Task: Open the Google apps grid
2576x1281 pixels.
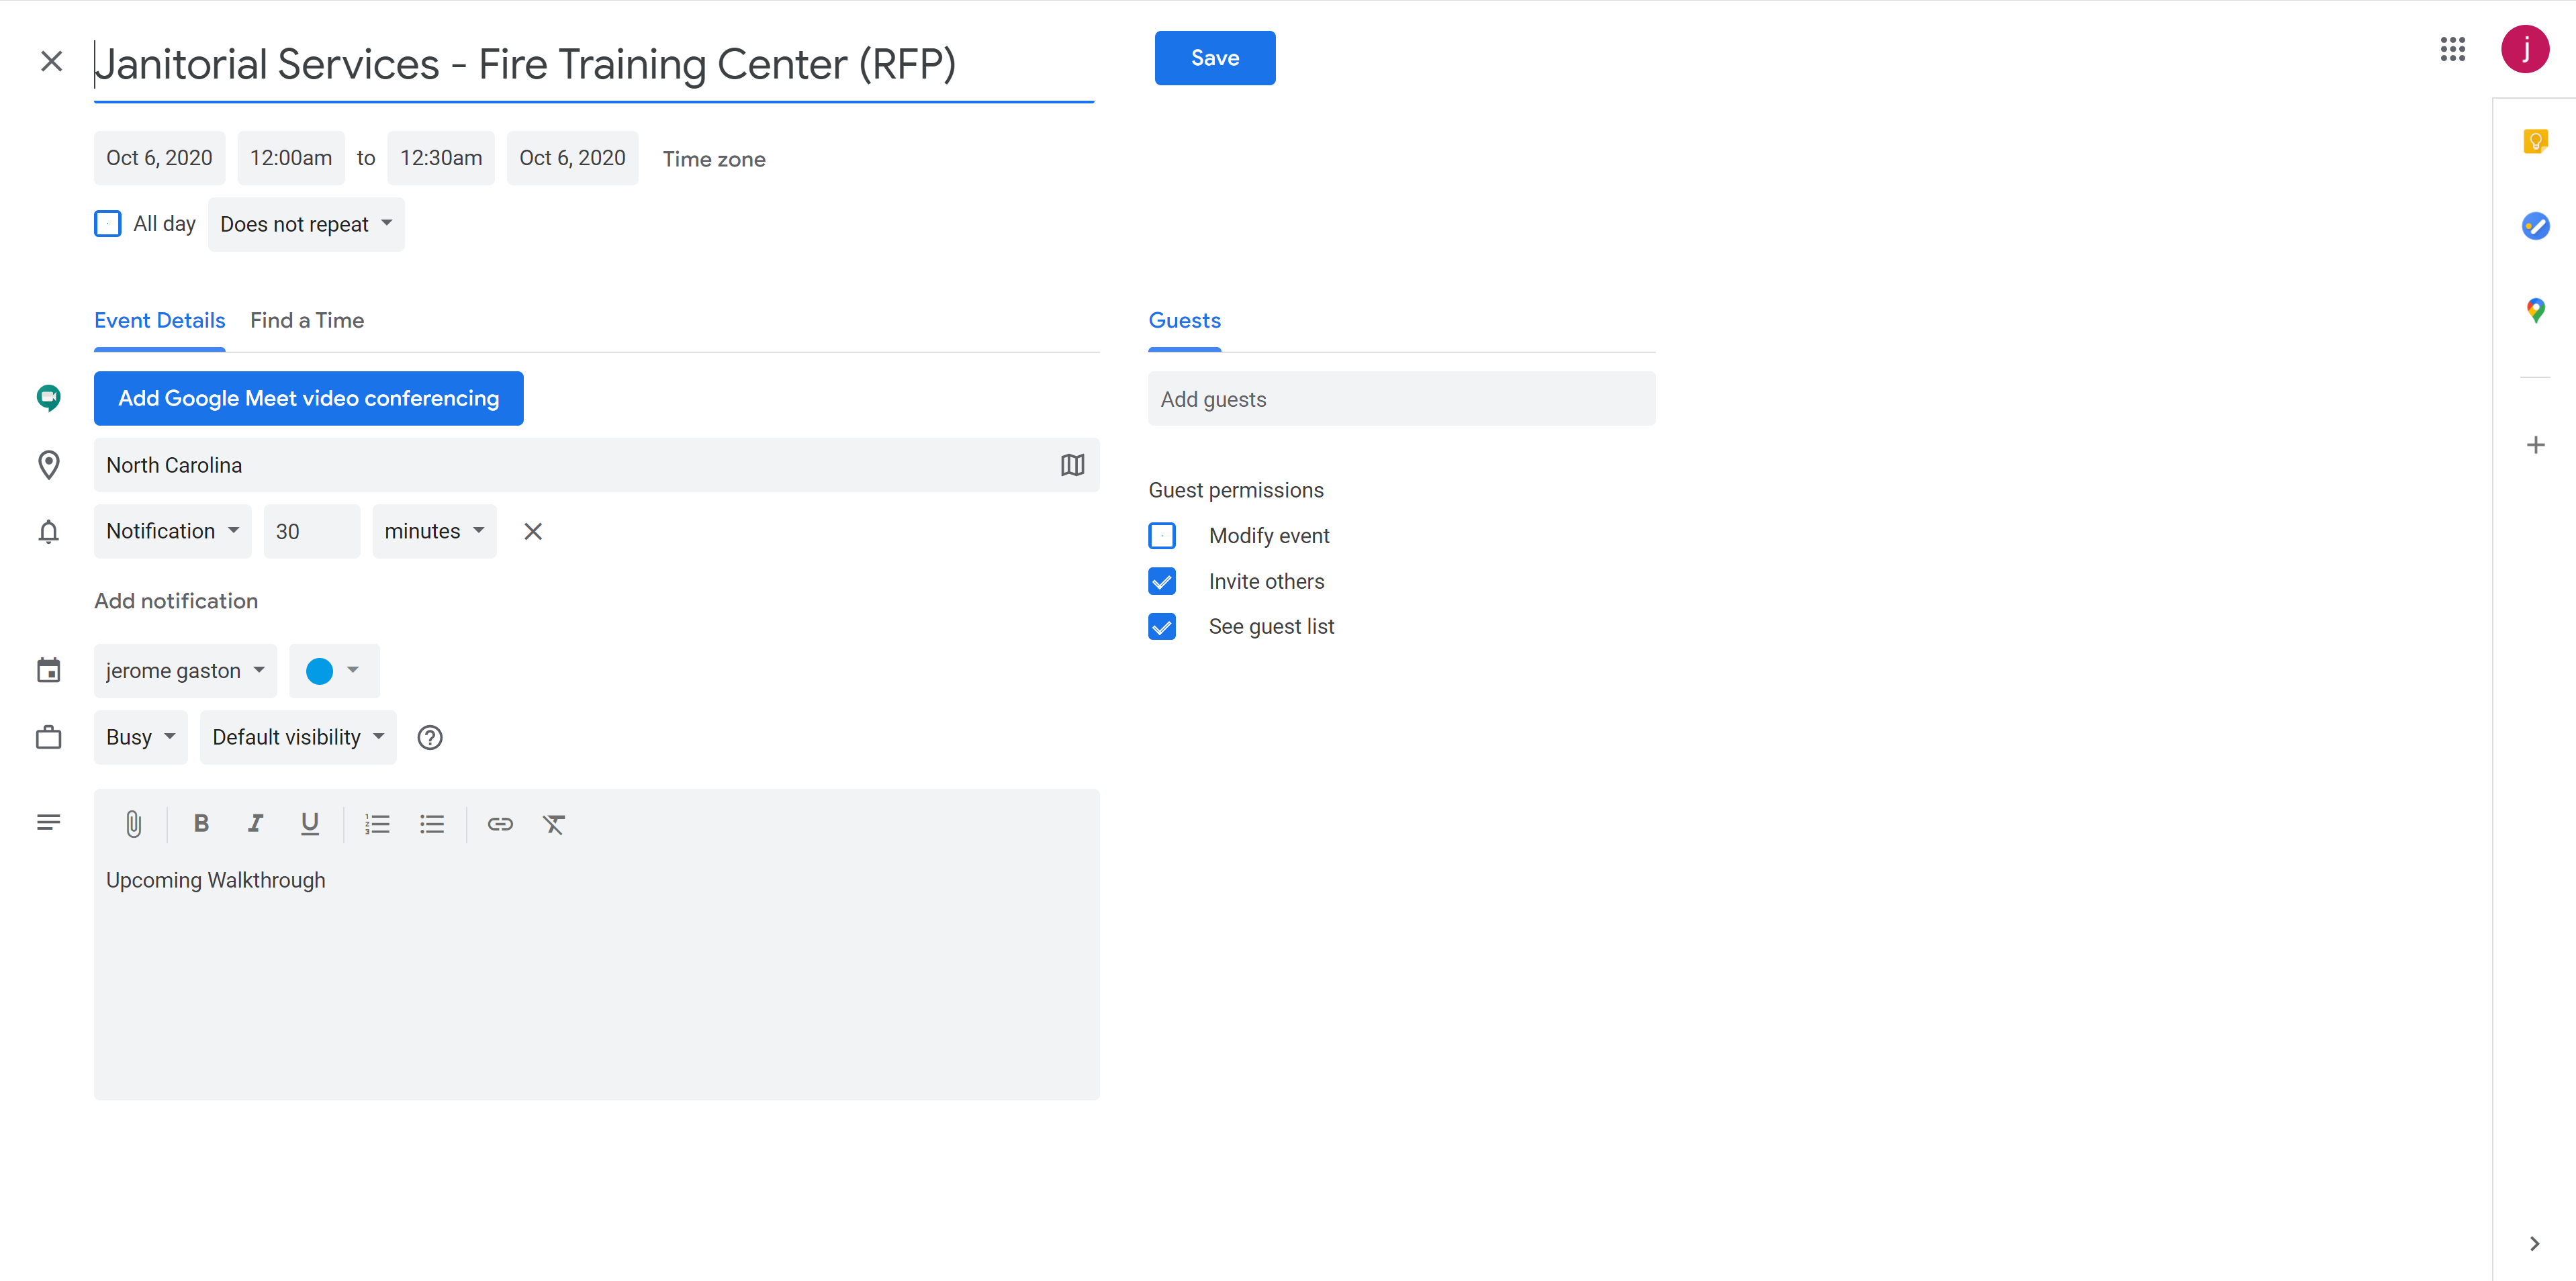Action: click(2452, 49)
